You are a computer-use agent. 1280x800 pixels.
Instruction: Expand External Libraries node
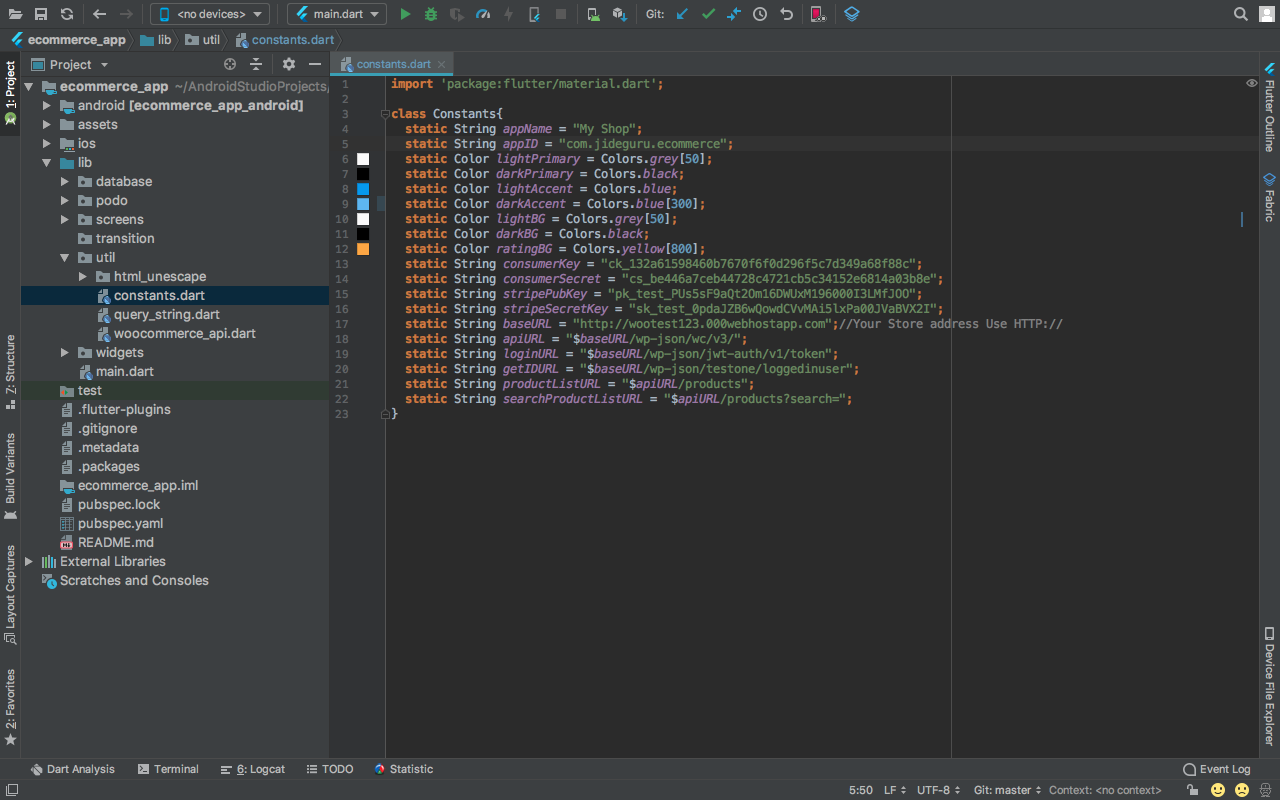(x=29, y=561)
